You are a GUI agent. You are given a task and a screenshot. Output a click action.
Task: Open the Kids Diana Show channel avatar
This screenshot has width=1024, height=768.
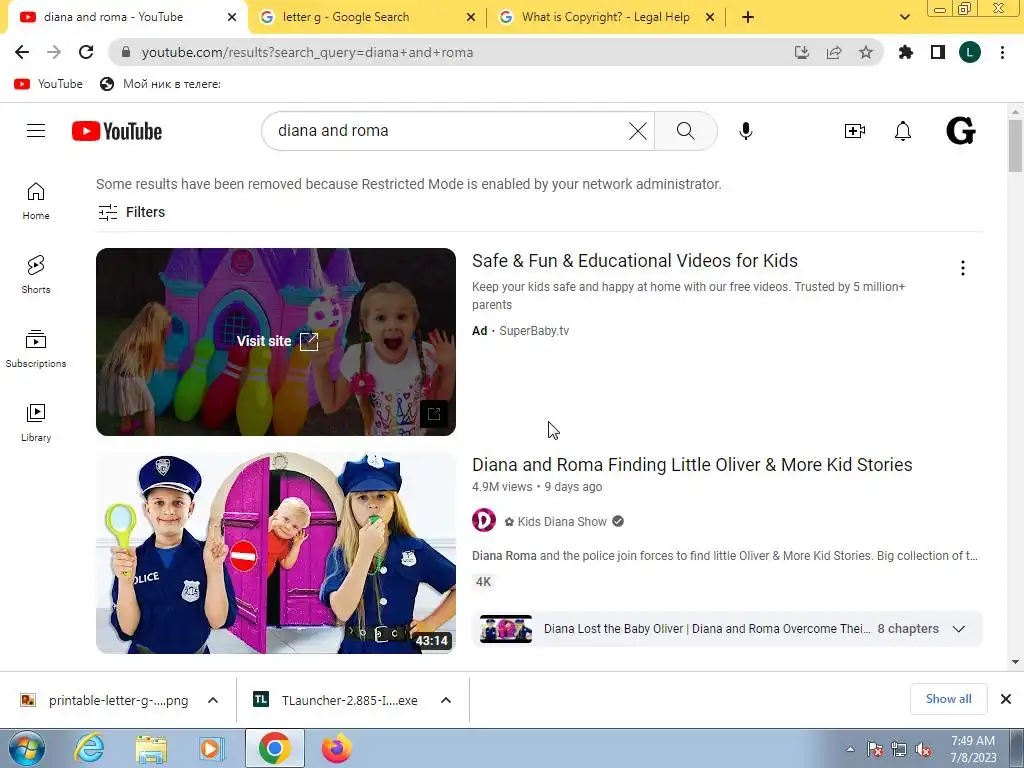[484, 520]
